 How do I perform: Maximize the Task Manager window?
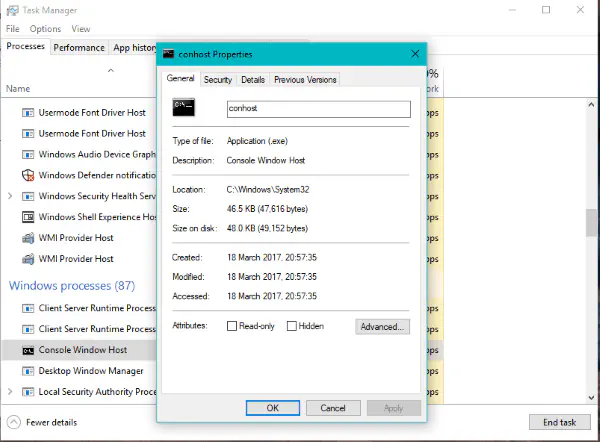coord(546,10)
